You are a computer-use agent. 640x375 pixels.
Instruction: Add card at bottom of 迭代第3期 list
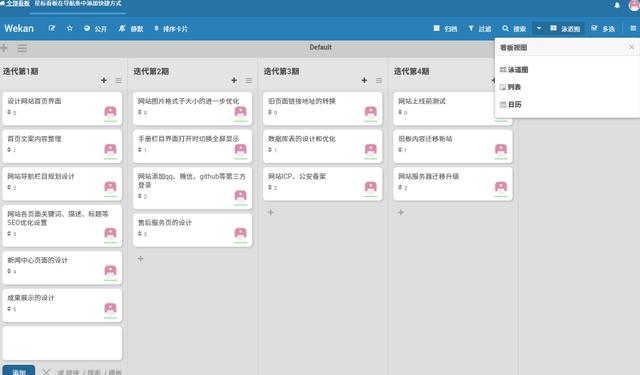pos(271,212)
